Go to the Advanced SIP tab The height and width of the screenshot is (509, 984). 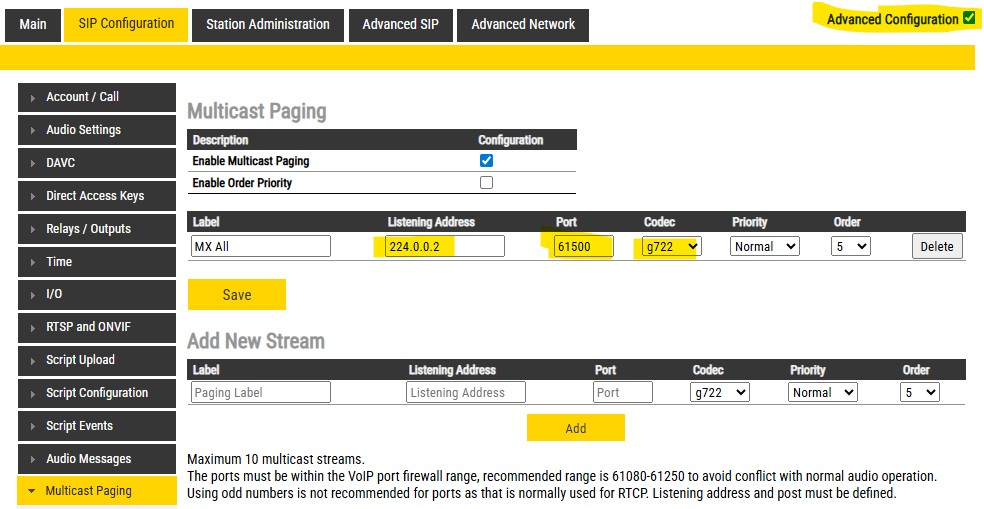[400, 25]
